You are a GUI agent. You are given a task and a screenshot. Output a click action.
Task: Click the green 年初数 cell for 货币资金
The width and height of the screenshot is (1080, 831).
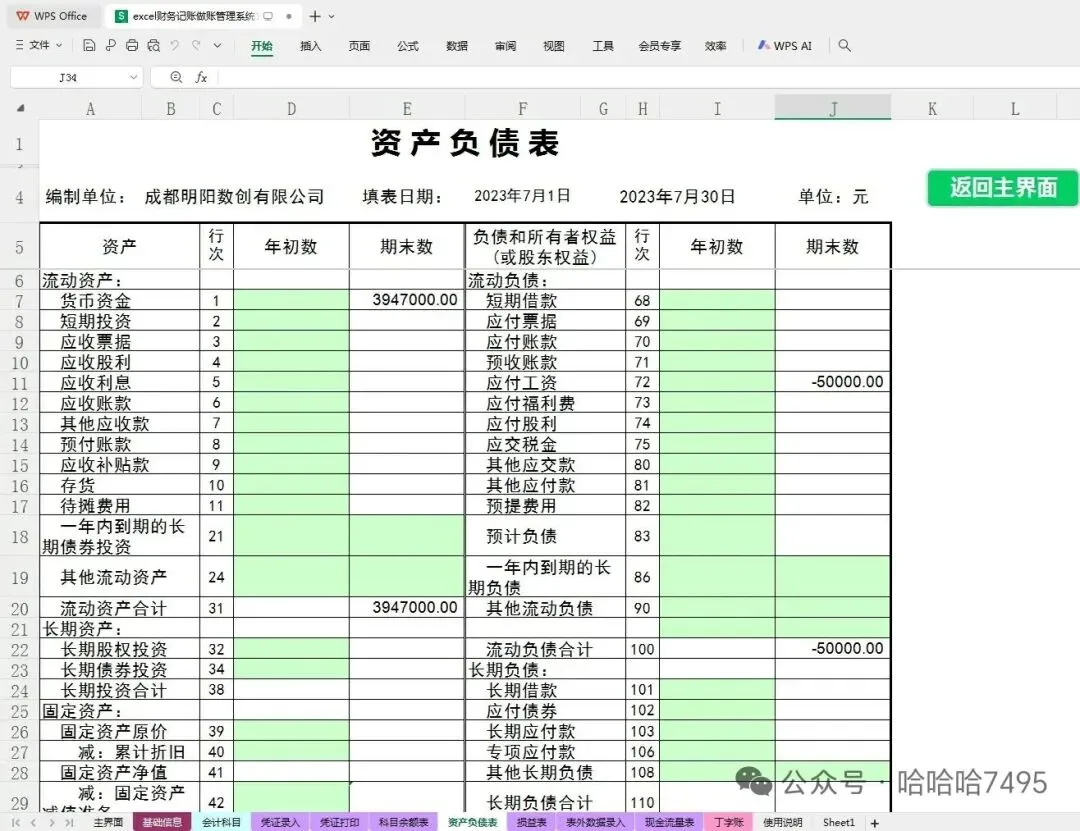click(x=291, y=300)
